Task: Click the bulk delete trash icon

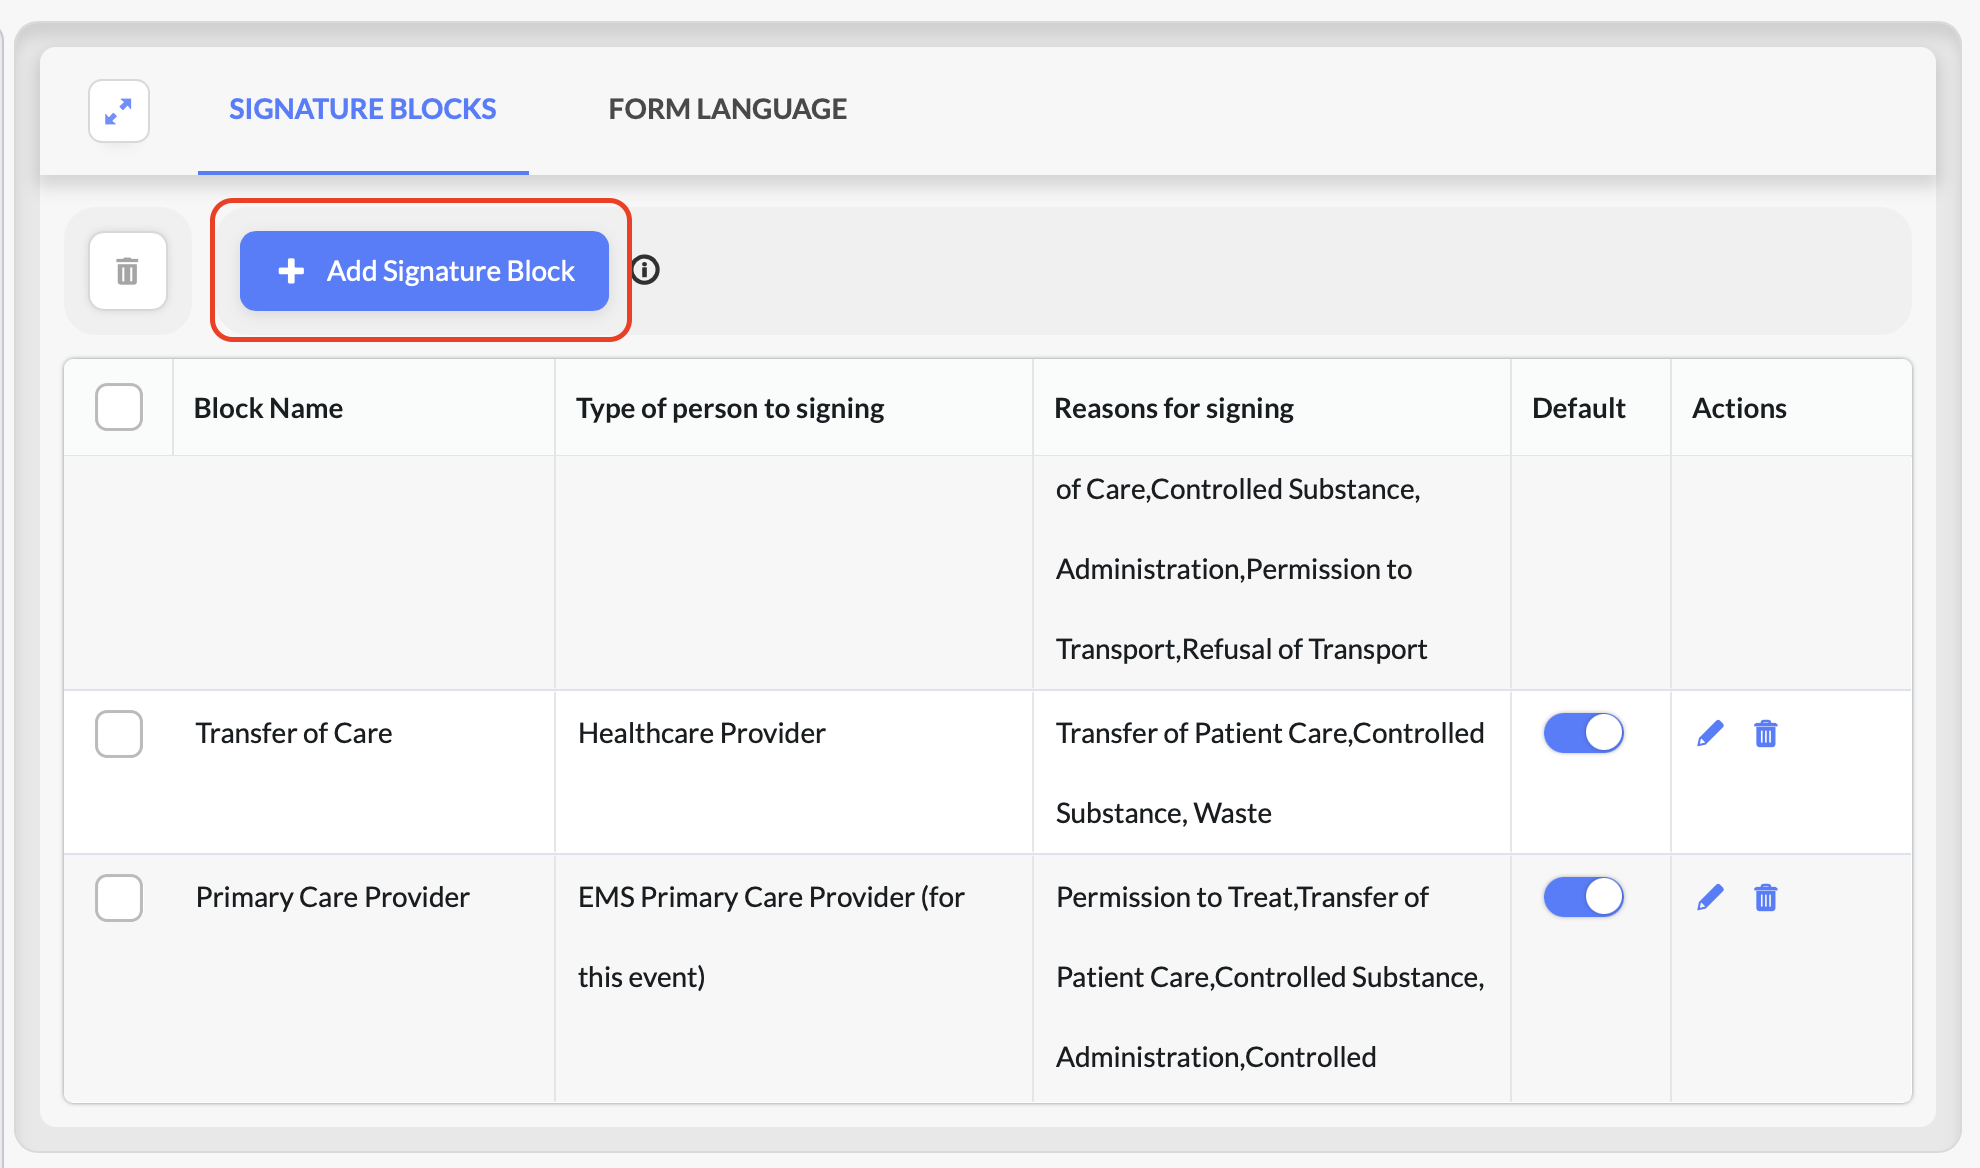Action: point(127,271)
